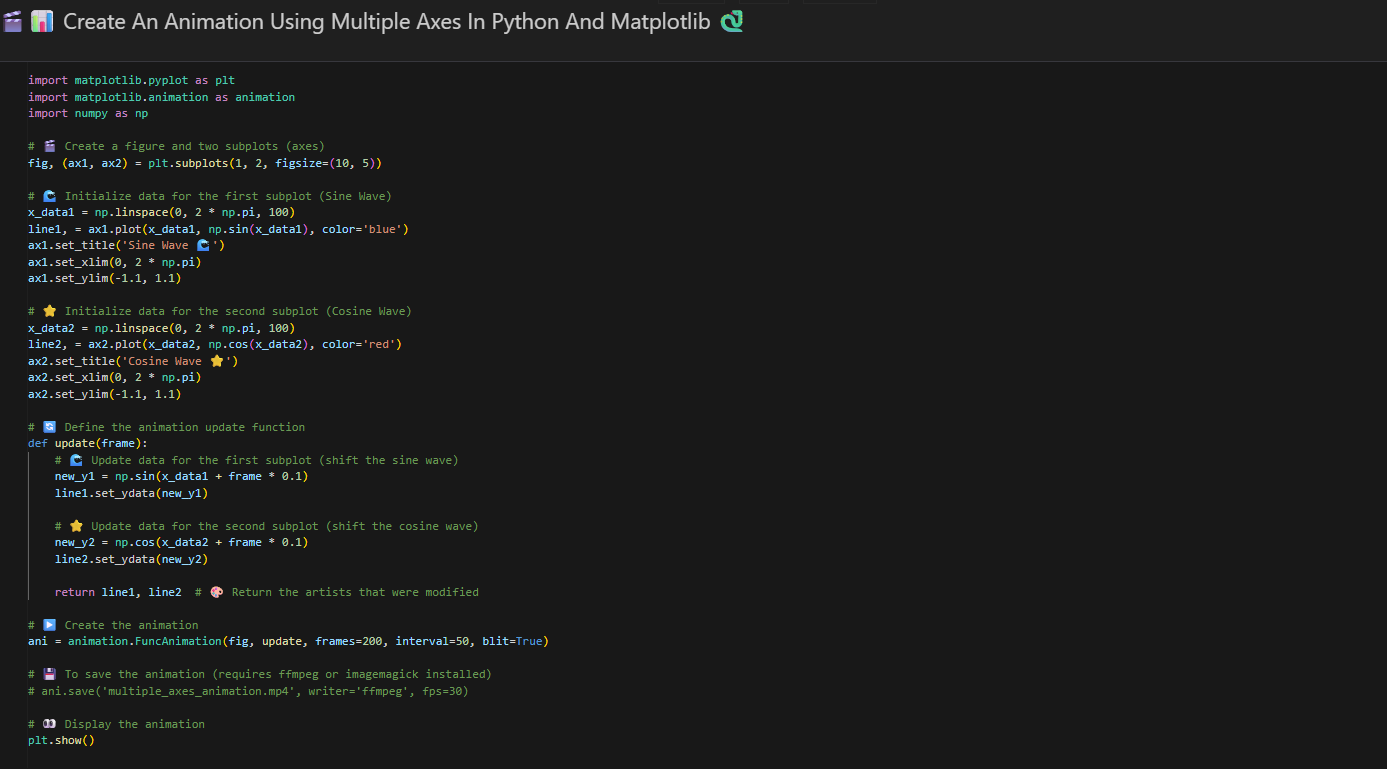Click the 'line2, = ax2.plot' line
The height and width of the screenshot is (769, 1387).
point(215,344)
